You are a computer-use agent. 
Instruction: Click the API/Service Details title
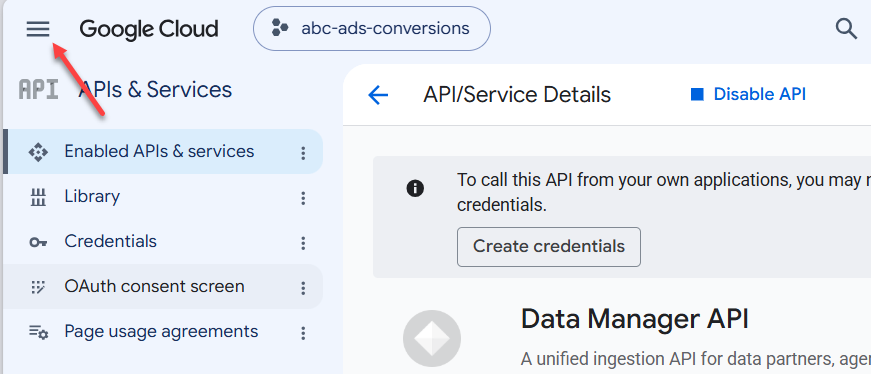pos(517,95)
